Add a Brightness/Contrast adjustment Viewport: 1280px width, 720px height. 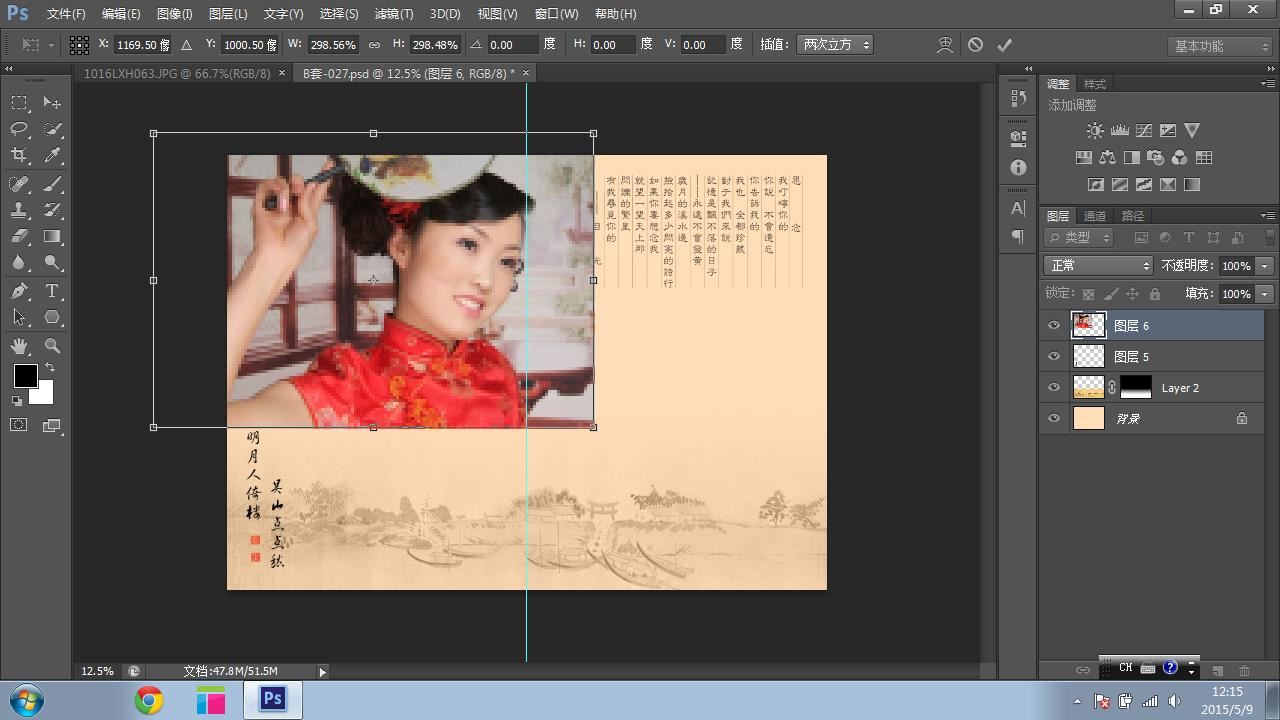pos(1096,131)
